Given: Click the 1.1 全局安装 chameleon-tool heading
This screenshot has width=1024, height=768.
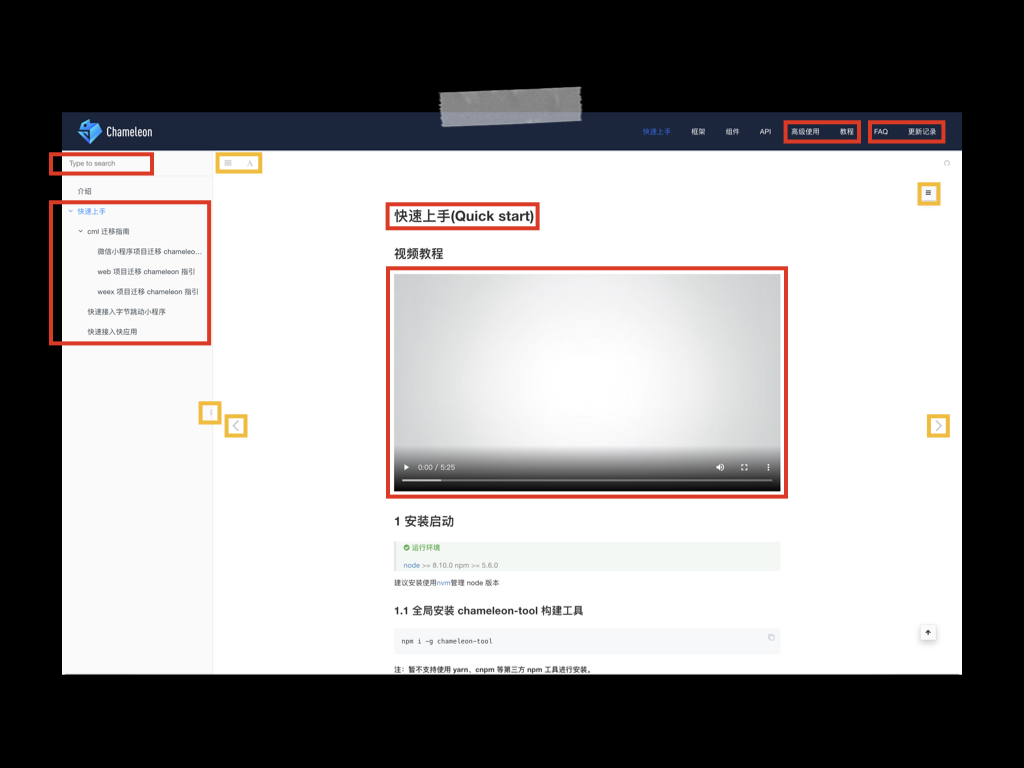Looking at the screenshot, I should click(488, 611).
